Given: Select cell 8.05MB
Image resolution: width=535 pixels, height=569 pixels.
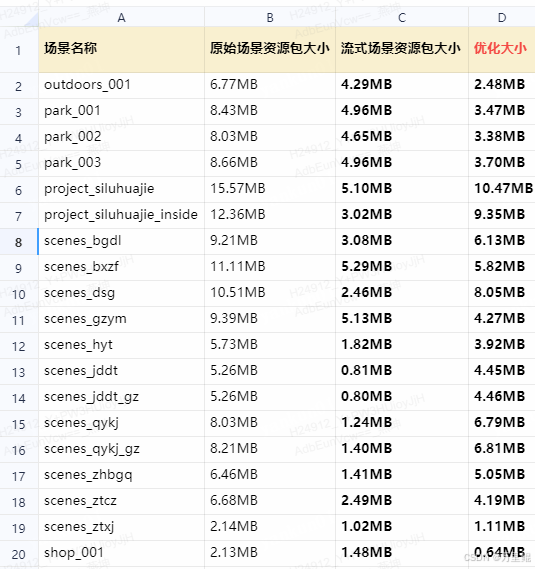Looking at the screenshot, I should (502, 294).
